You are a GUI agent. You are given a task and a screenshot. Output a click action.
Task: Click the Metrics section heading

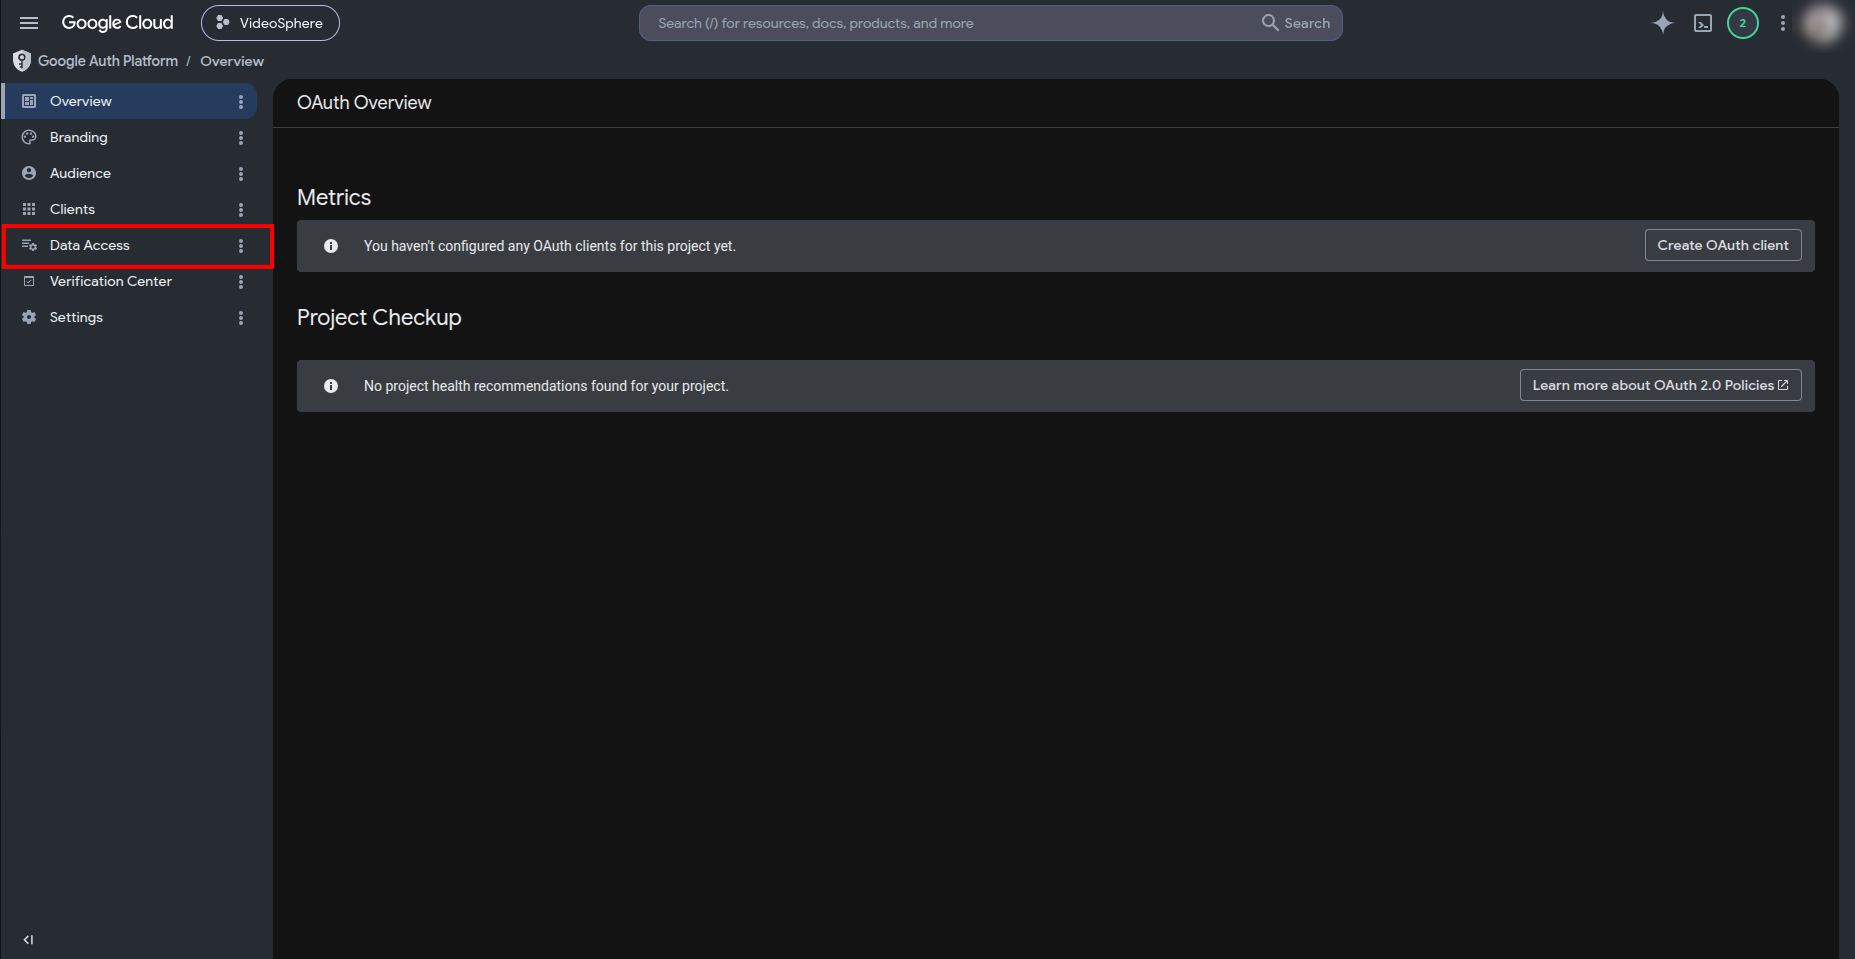tap(334, 198)
